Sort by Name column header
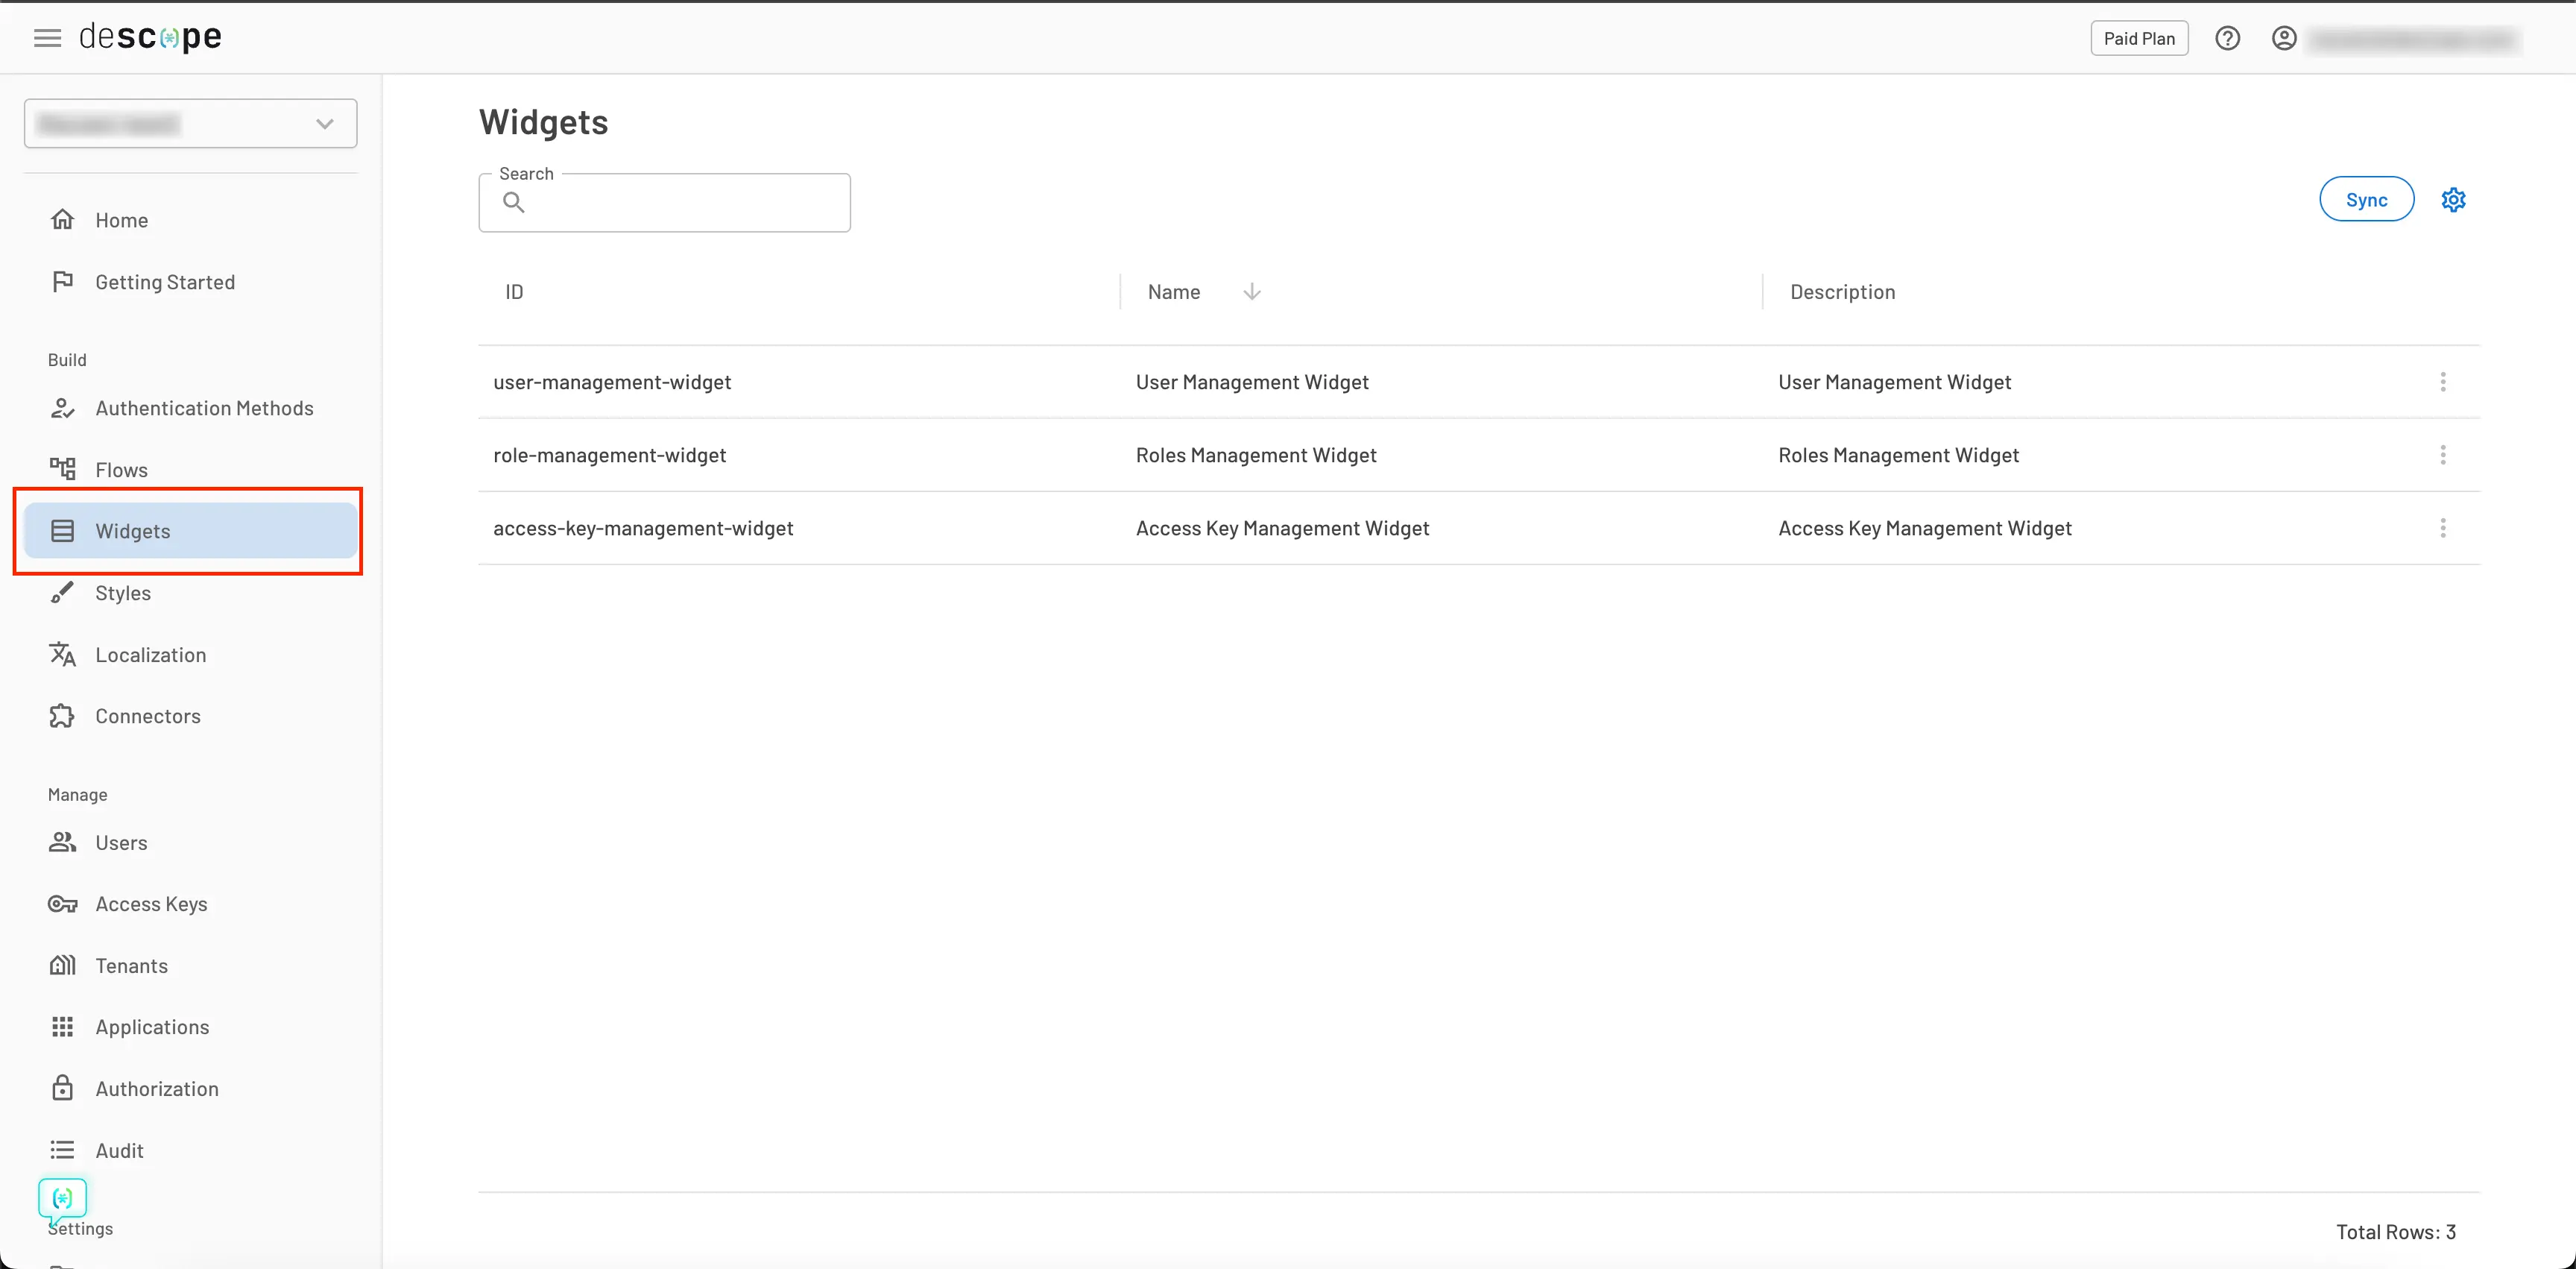This screenshot has height=1269, width=2576. click(1174, 292)
